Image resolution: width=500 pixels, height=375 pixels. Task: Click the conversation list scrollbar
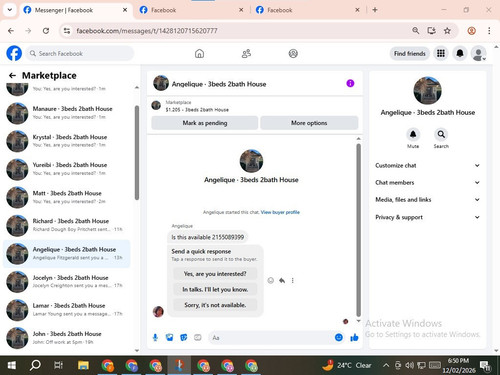[137, 153]
